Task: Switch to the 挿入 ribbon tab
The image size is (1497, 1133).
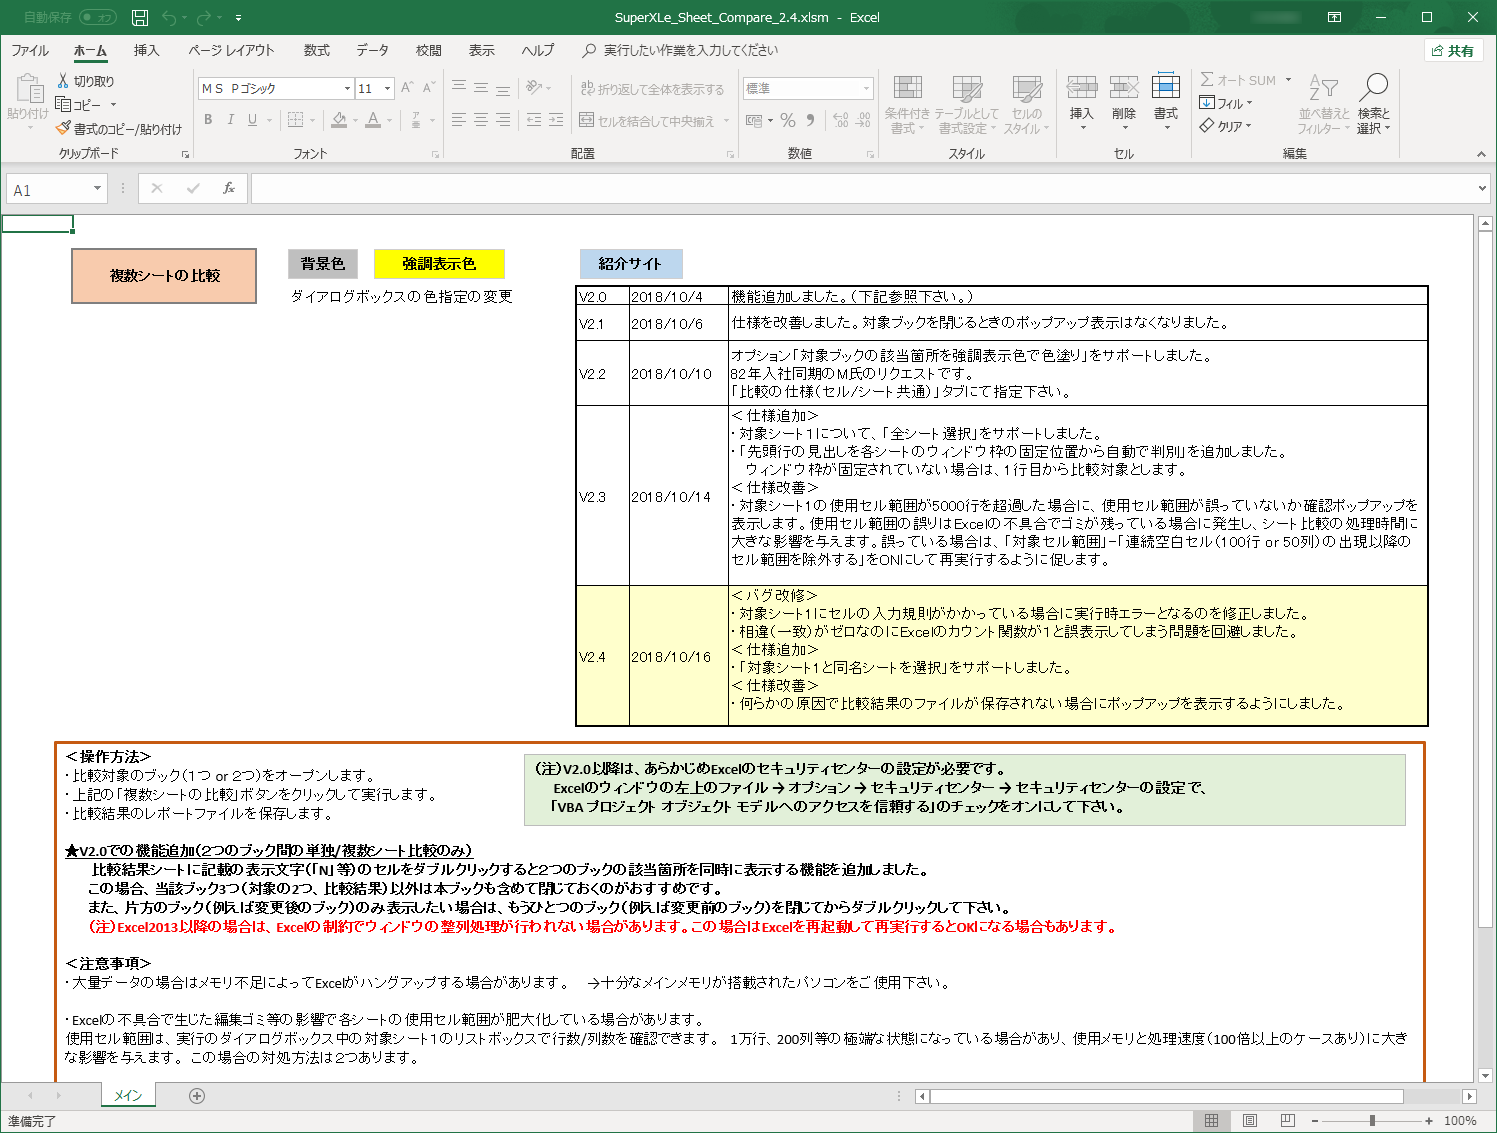Action: point(146,50)
